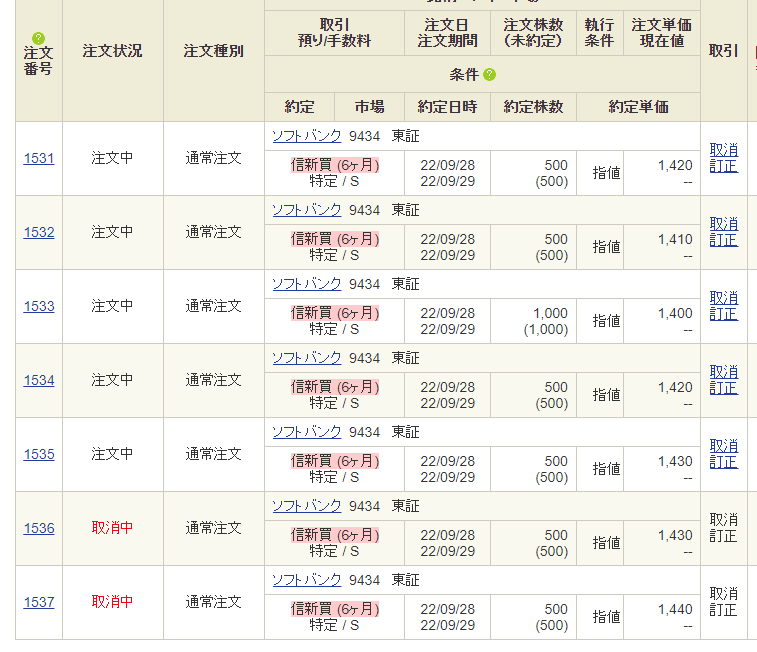757x652 pixels.
Task: Open order number 1532
Action: pyautogui.click(x=39, y=232)
